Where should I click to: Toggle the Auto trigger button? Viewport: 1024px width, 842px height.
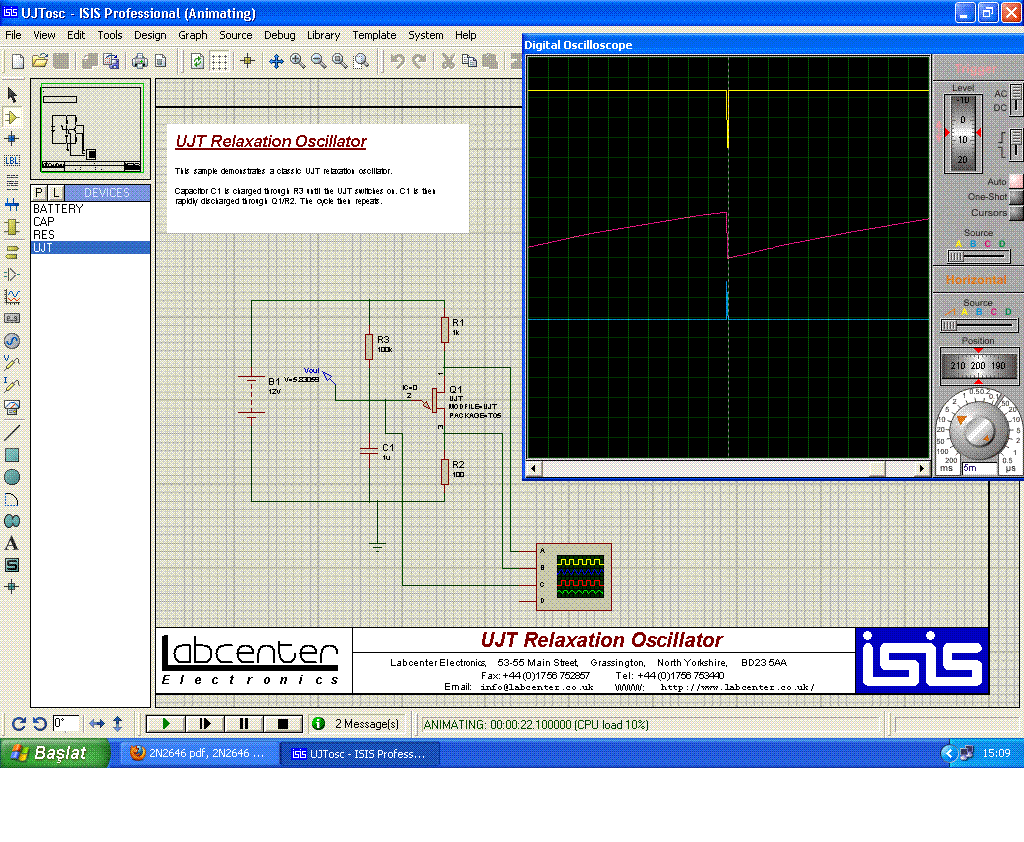[x=1016, y=181]
